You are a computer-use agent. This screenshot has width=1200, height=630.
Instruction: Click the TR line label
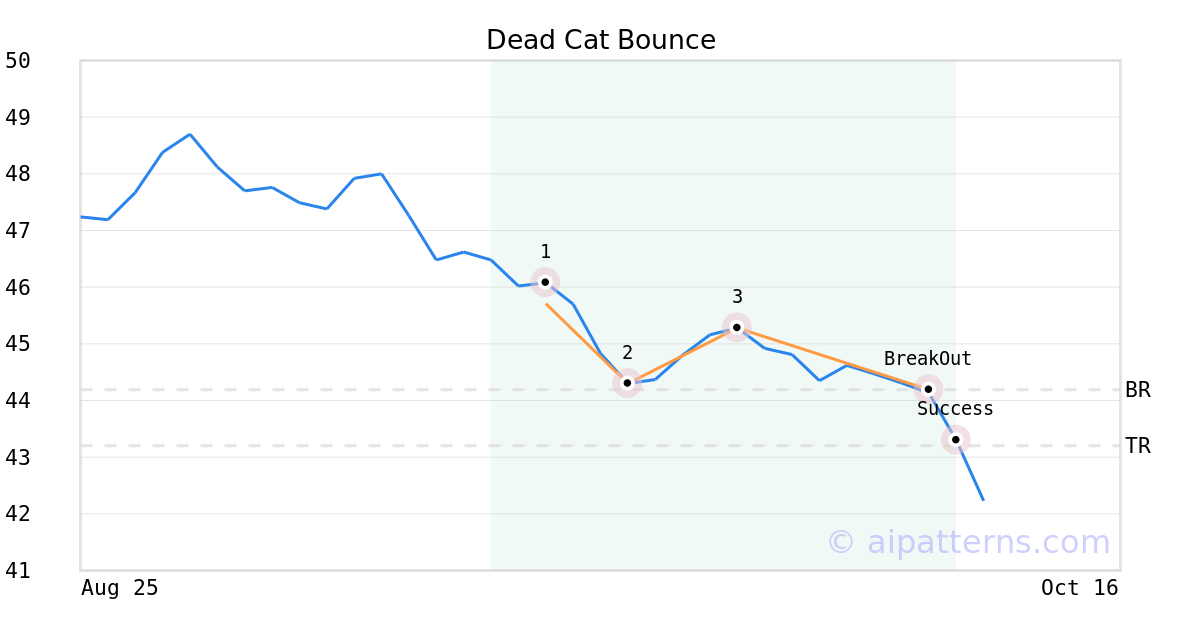tap(1138, 446)
